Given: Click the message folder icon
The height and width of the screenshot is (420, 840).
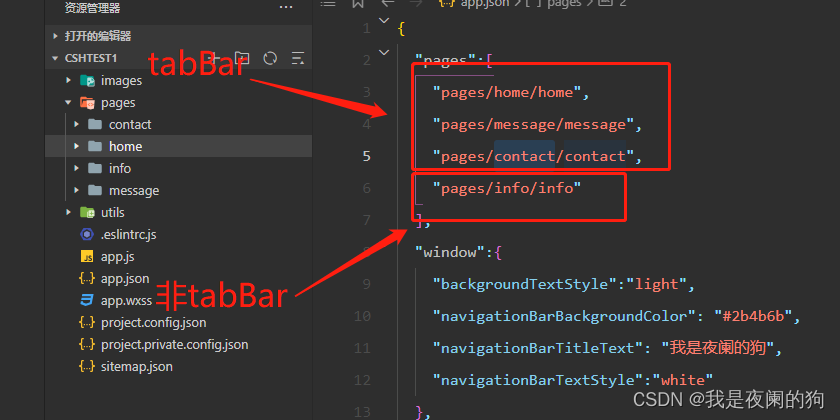Looking at the screenshot, I should coord(95,191).
